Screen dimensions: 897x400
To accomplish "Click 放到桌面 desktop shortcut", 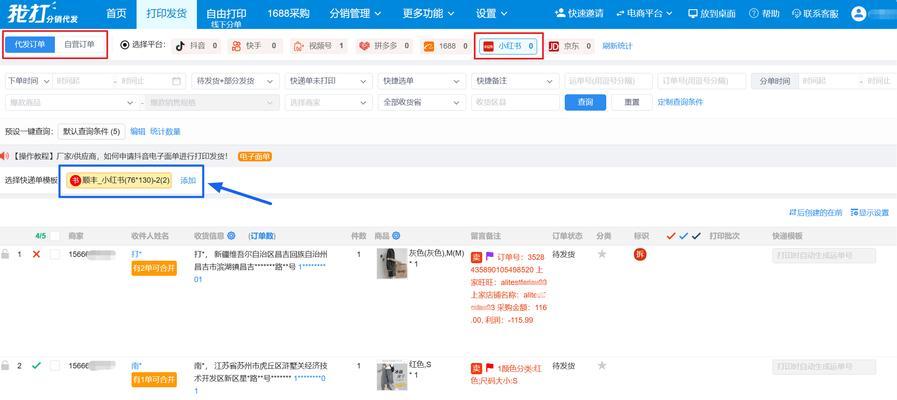I will coord(712,14).
